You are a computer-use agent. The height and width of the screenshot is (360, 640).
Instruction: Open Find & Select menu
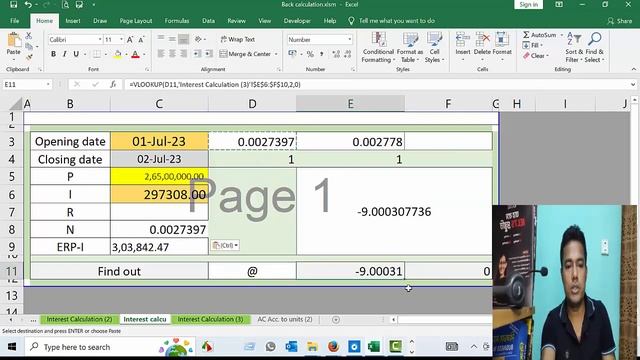[x=594, y=47]
